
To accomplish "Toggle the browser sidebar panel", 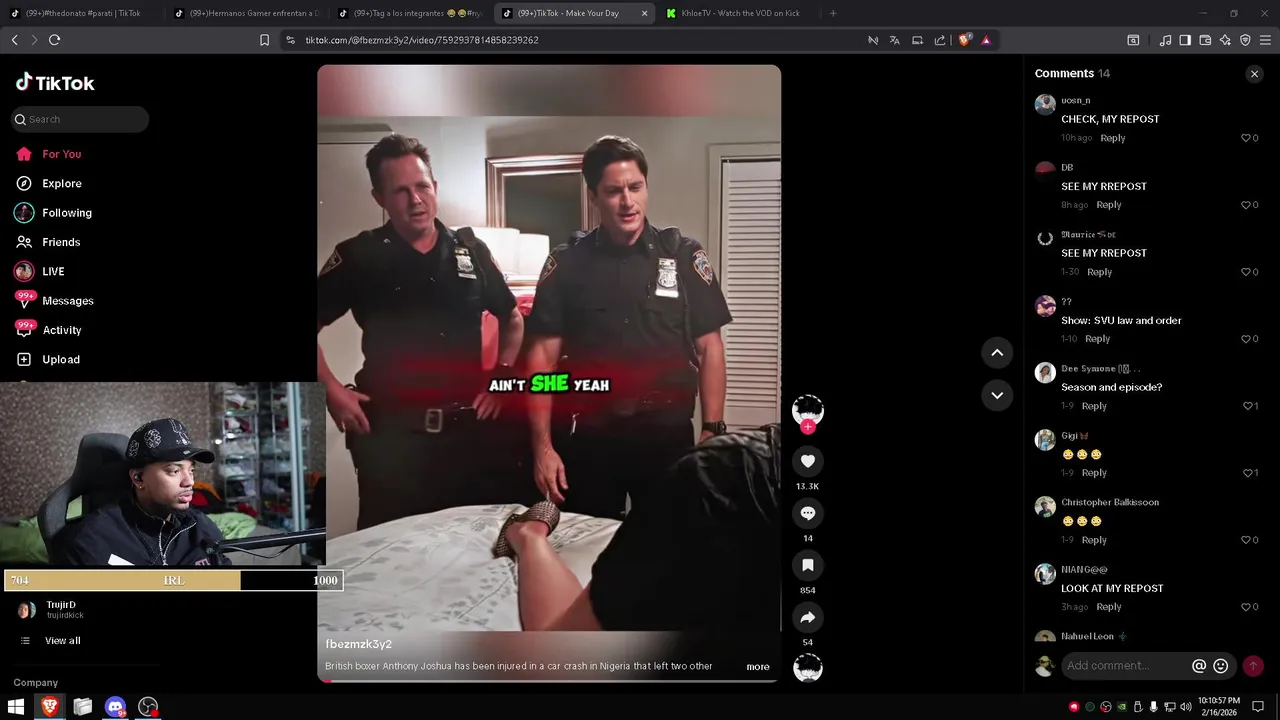I will coord(1185,40).
